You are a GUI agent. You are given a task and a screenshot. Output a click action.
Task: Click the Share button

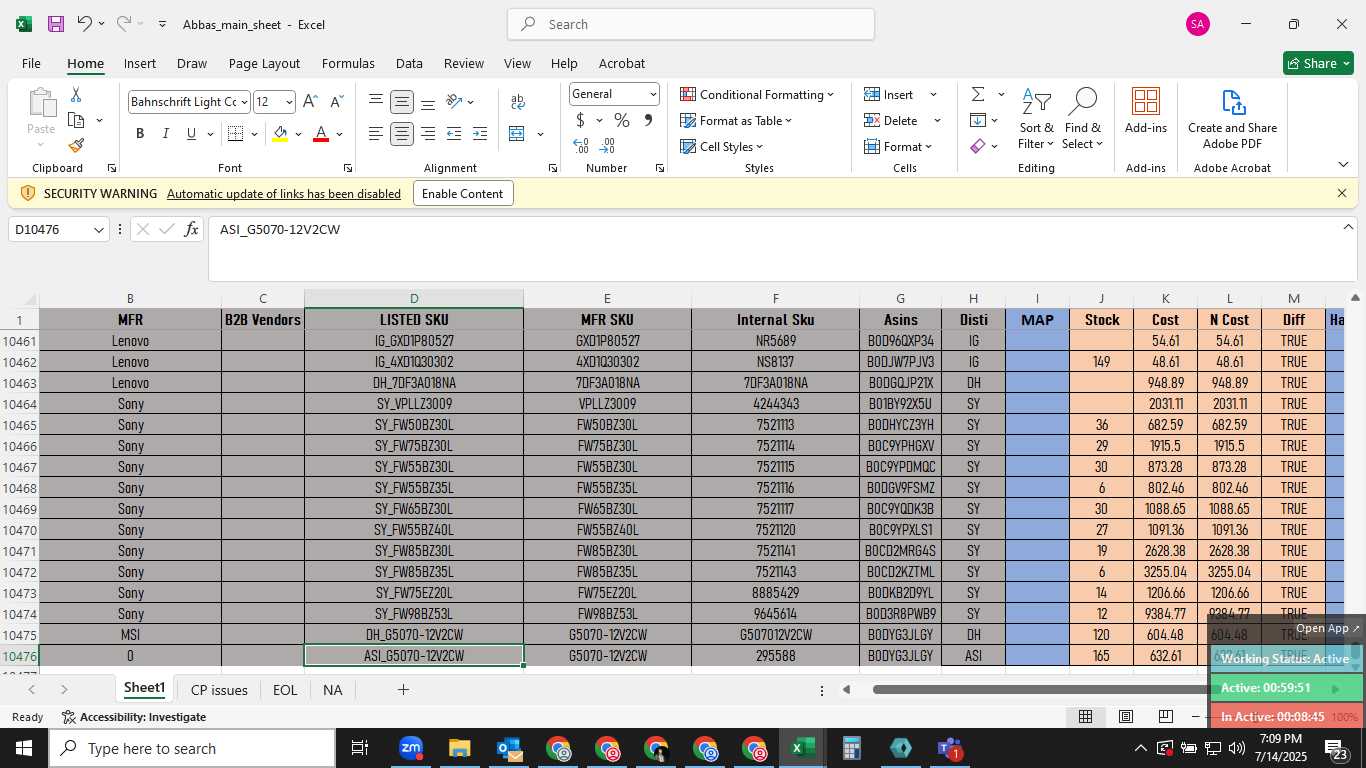(x=1318, y=63)
